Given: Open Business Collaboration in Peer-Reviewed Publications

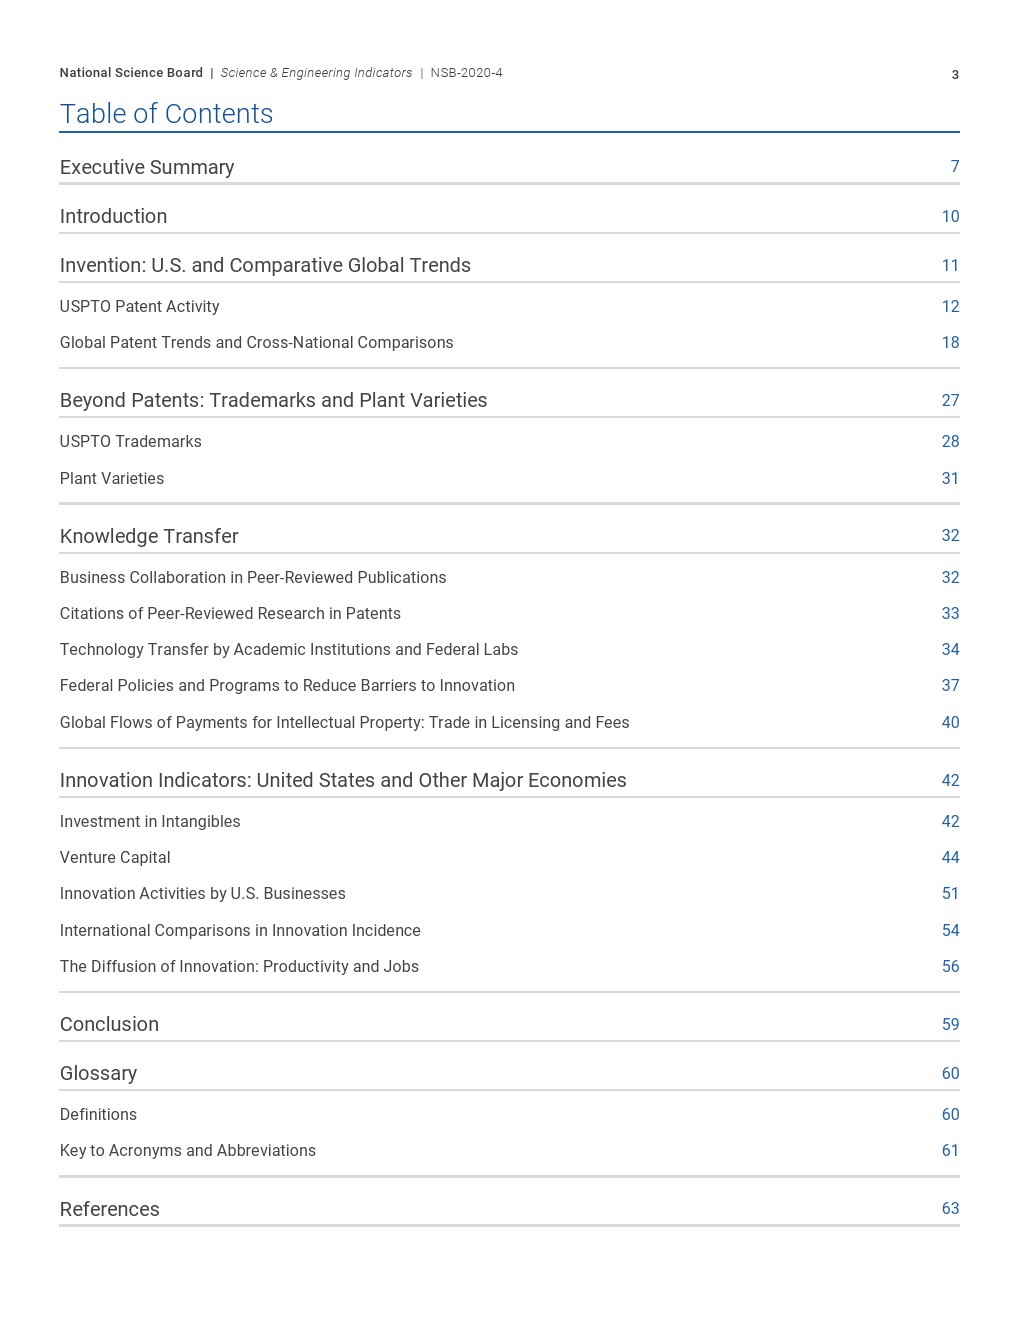Looking at the screenshot, I should pos(253,577).
